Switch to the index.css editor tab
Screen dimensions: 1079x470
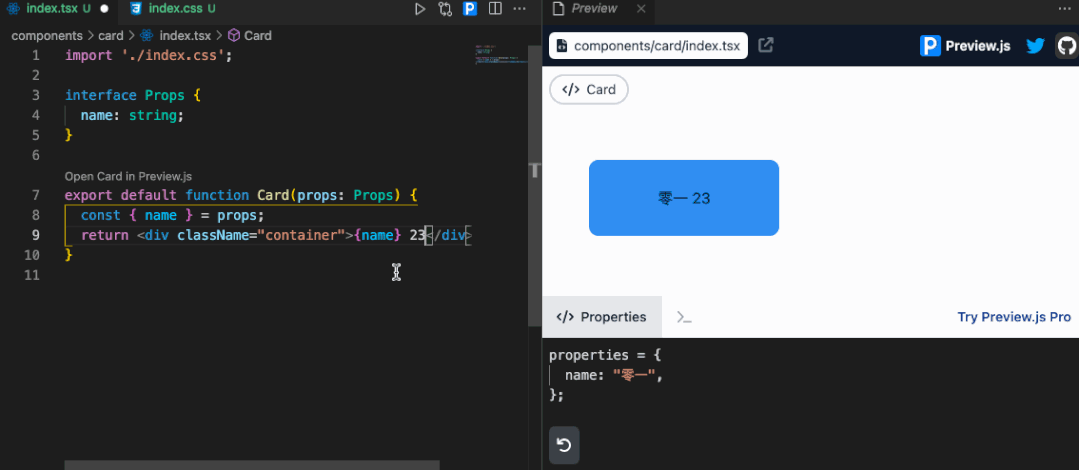(172, 9)
